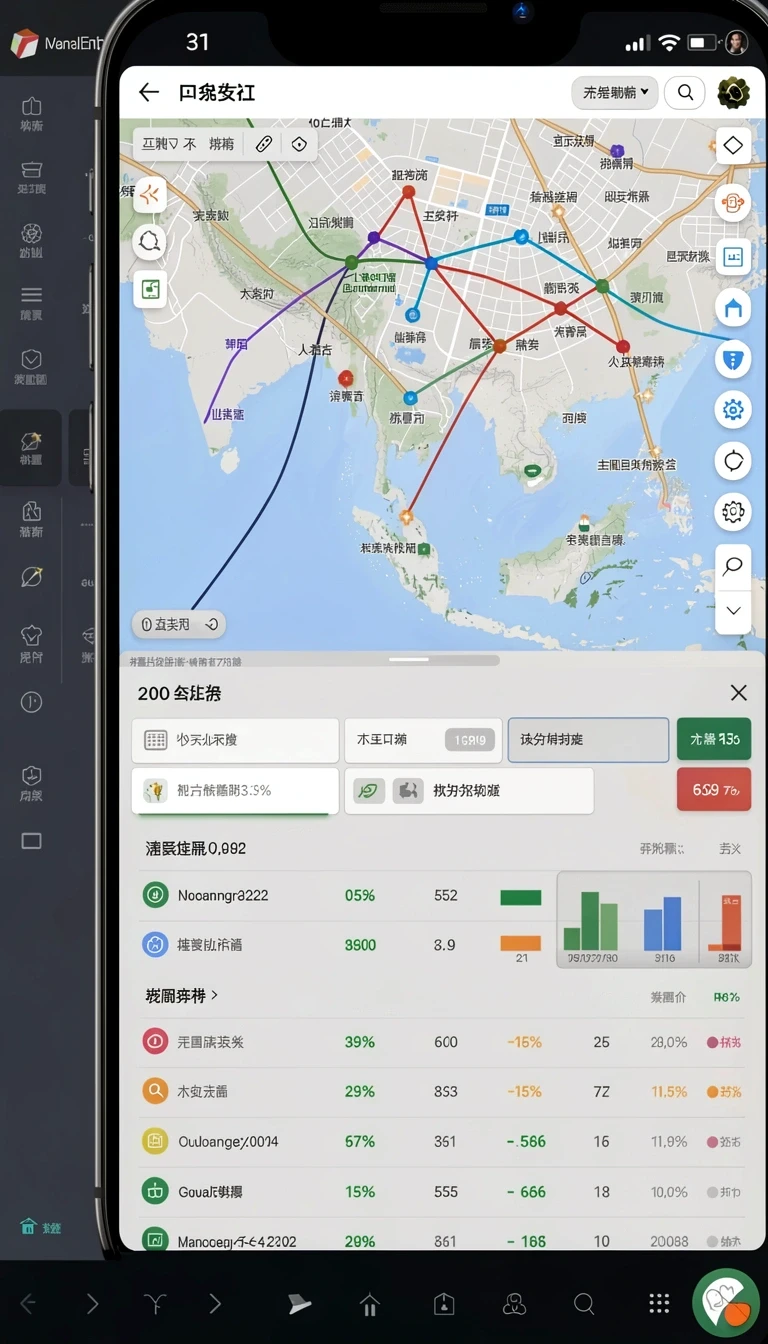Open the row with red circle icon, 39%
Image resolution: width=768 pixels, height=1344 pixels.
point(444,1042)
